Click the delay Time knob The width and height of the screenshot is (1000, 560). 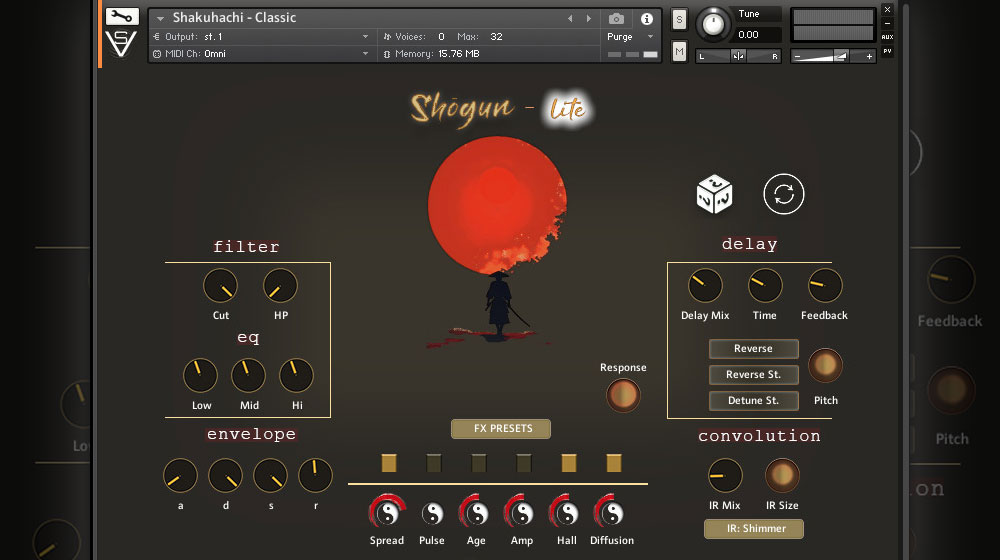765,285
